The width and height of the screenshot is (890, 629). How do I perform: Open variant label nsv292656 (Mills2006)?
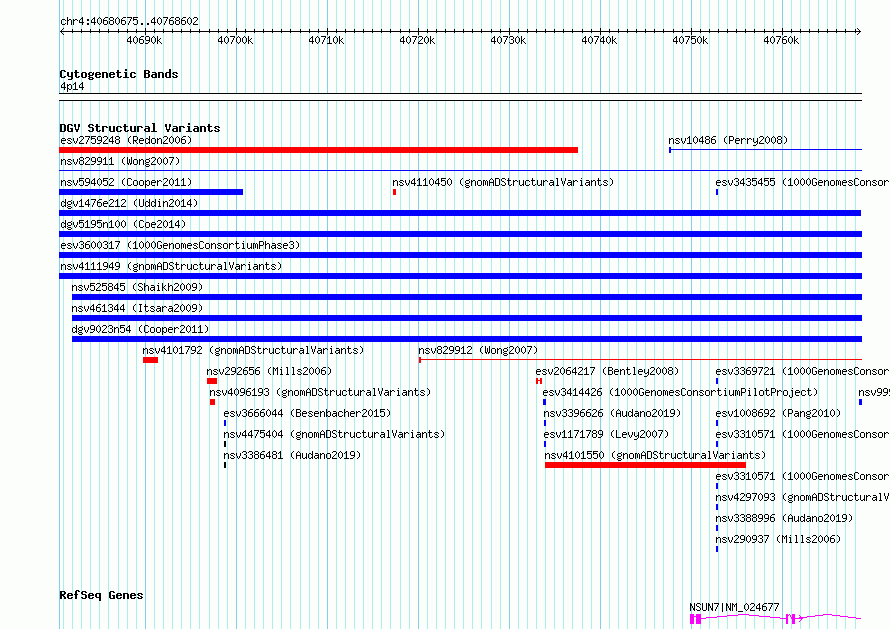pyautogui.click(x=269, y=371)
